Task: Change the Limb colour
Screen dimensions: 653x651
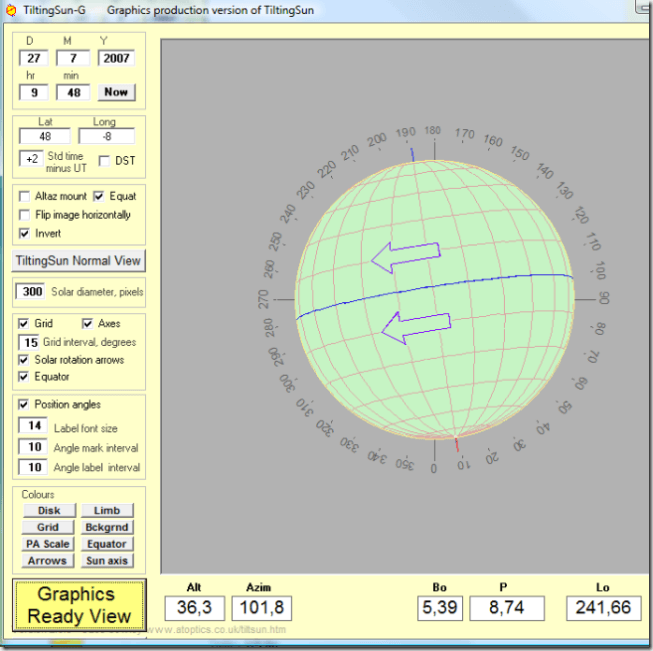Action: [x=107, y=510]
